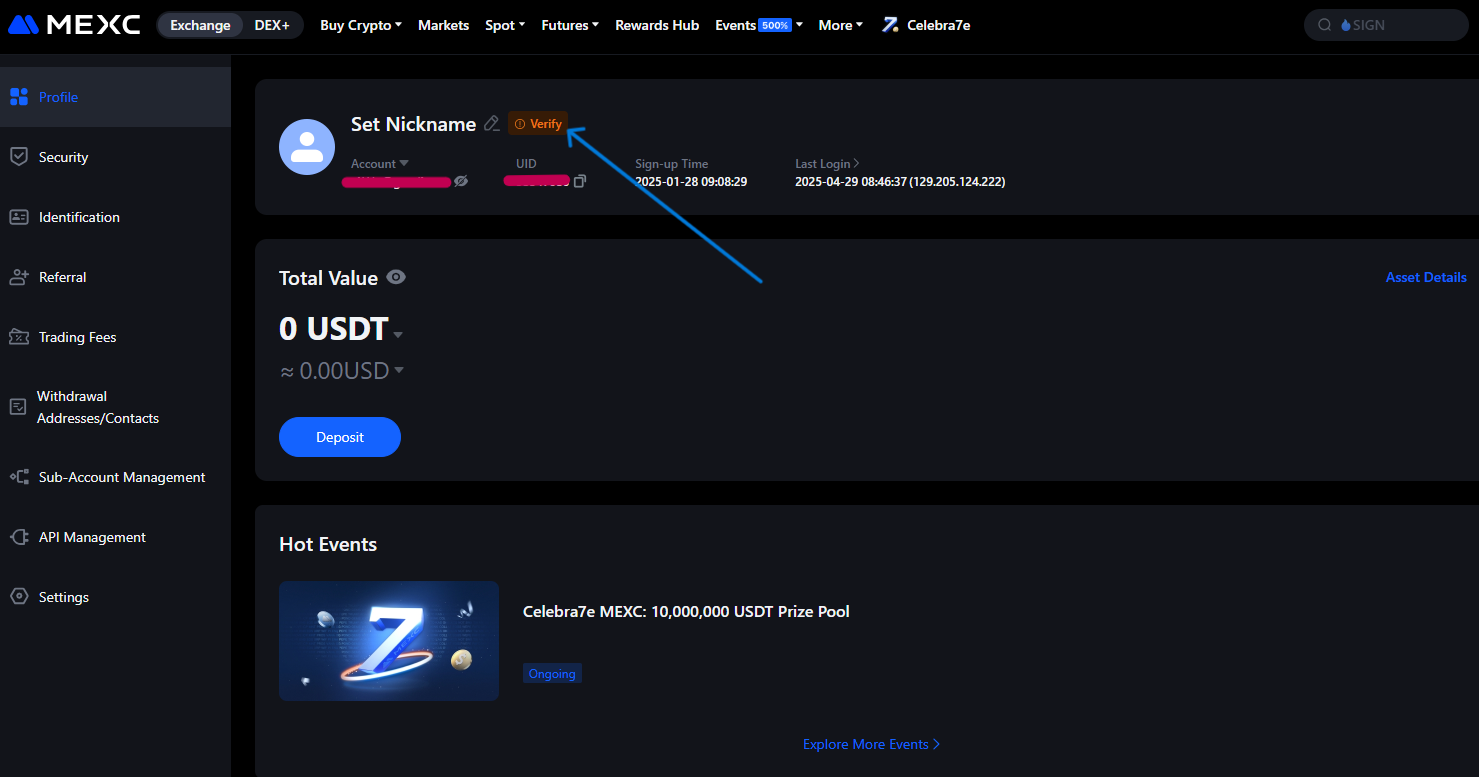Click the API Management plug icon
This screenshot has width=1479, height=777.
click(19, 537)
